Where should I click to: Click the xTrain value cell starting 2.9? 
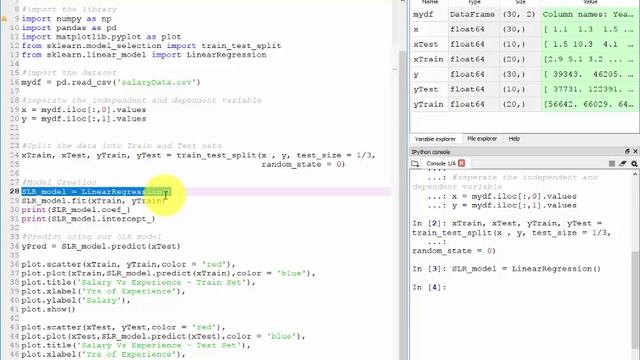[x=589, y=59]
